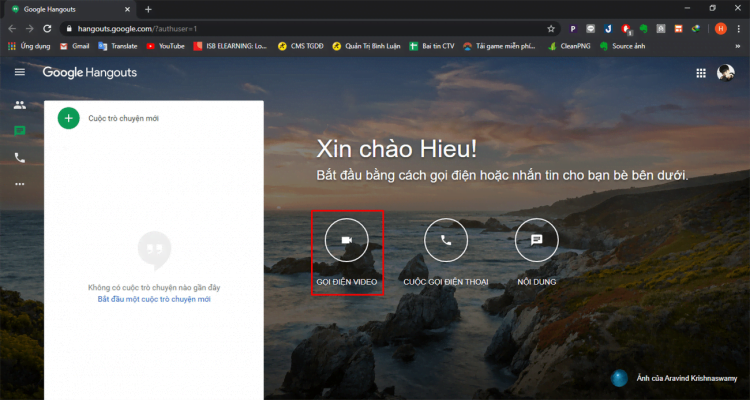Click the Bắt đầu một cuộc trò chuyện mới link

click(154, 300)
